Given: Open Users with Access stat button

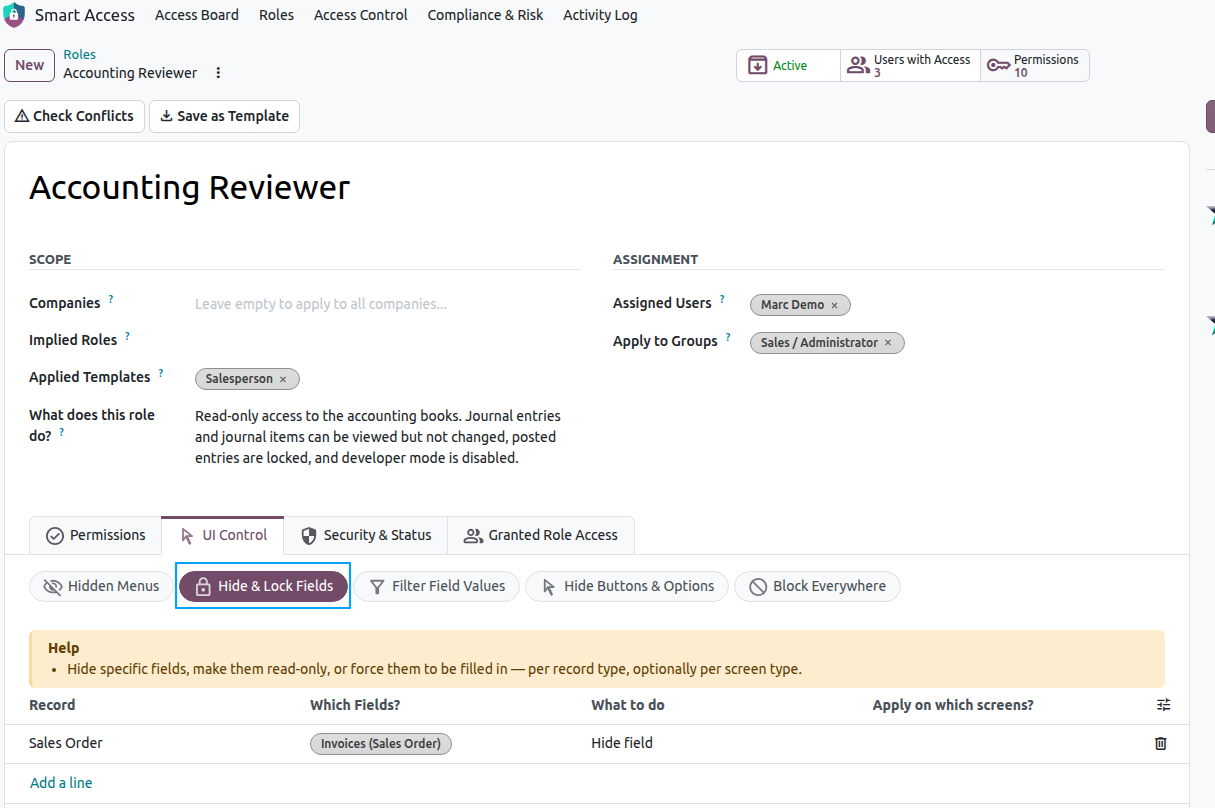Looking at the screenshot, I should click(x=910, y=66).
